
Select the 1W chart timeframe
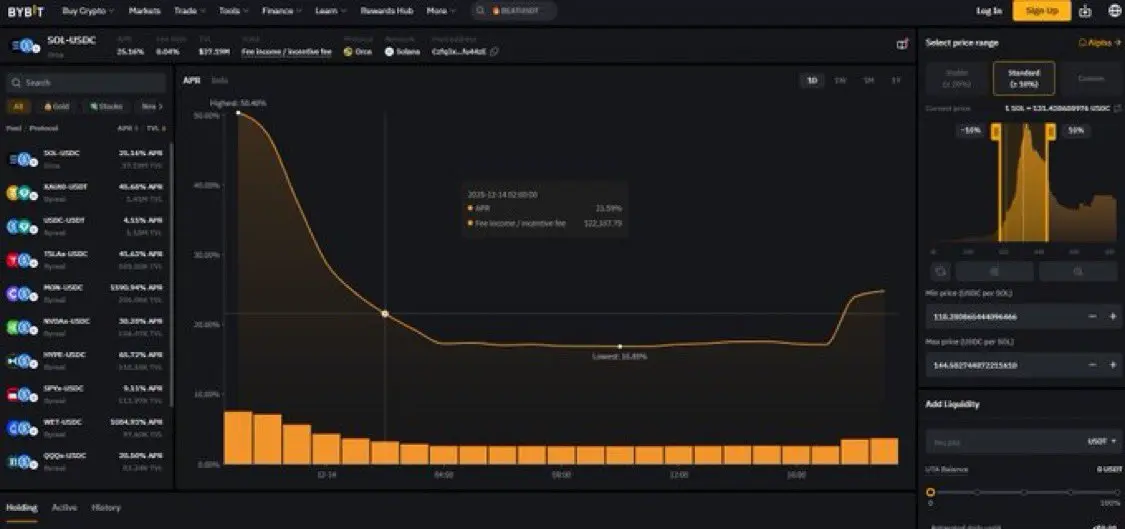(x=839, y=80)
